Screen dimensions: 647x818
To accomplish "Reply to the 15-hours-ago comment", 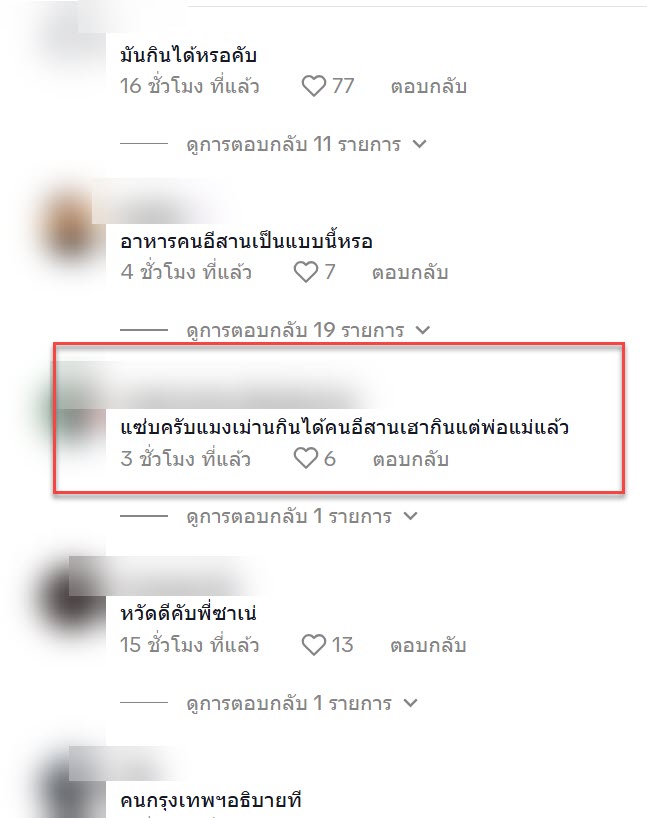I will tap(428, 645).
